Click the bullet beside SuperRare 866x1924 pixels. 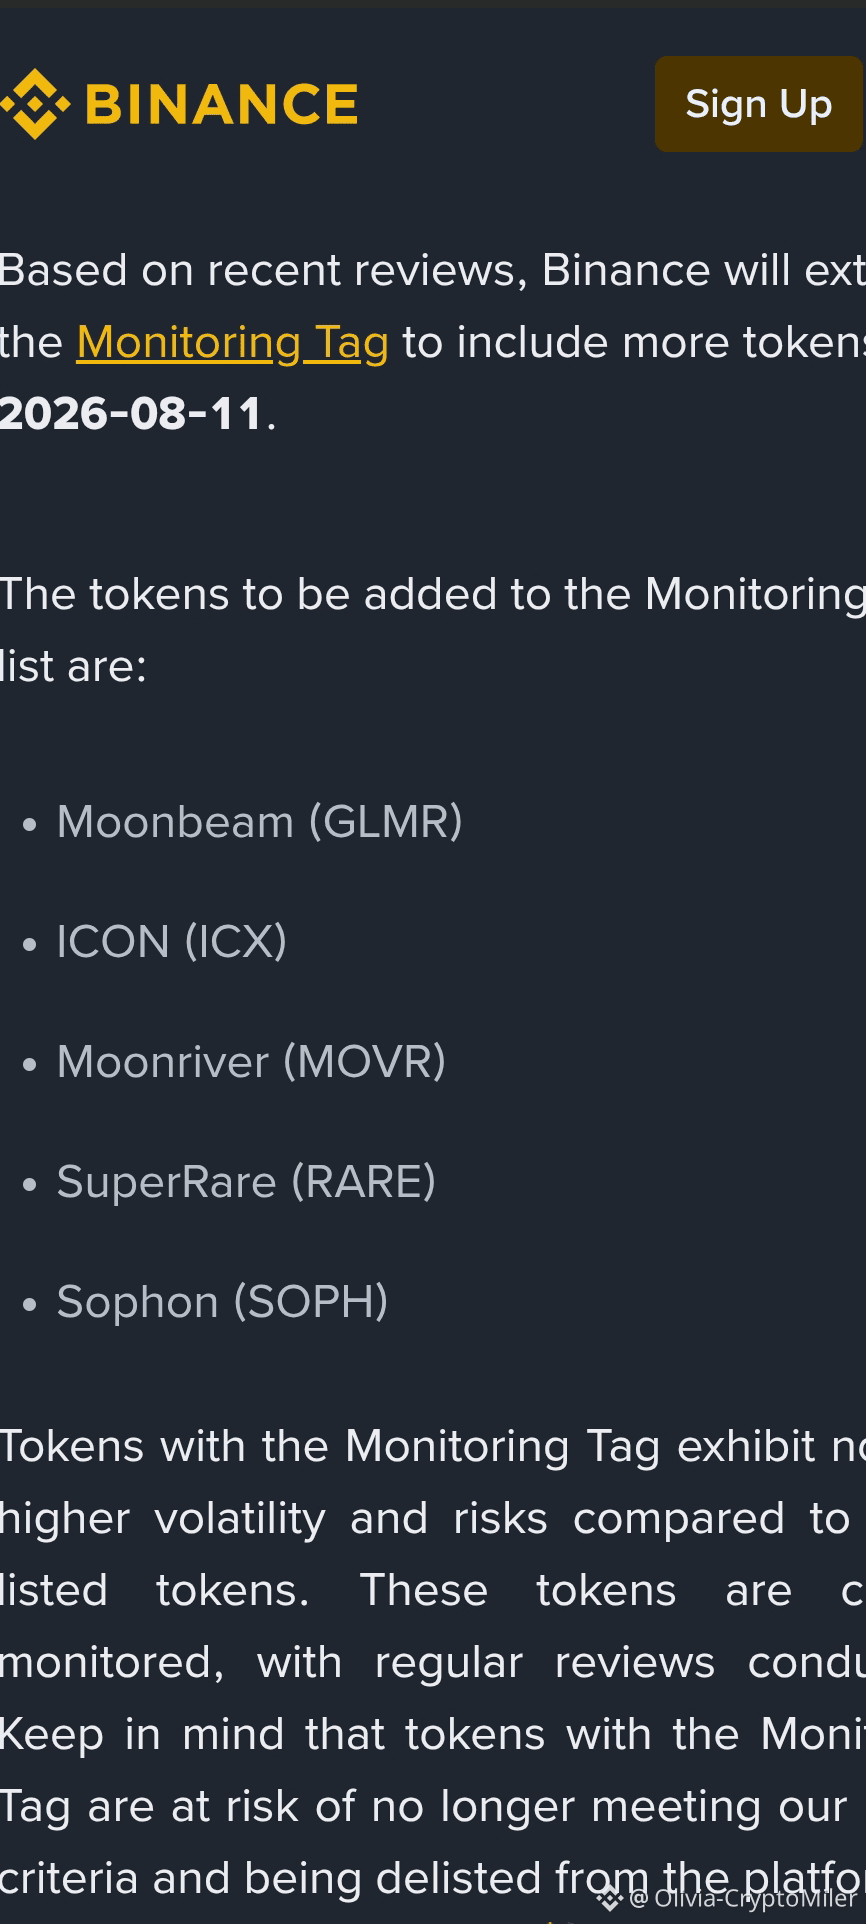[x=30, y=1185]
